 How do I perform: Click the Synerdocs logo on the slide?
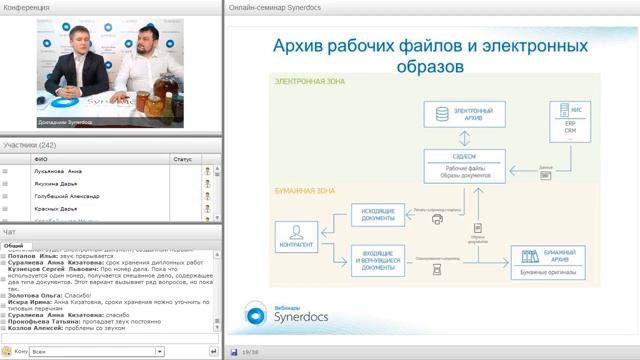tap(287, 314)
